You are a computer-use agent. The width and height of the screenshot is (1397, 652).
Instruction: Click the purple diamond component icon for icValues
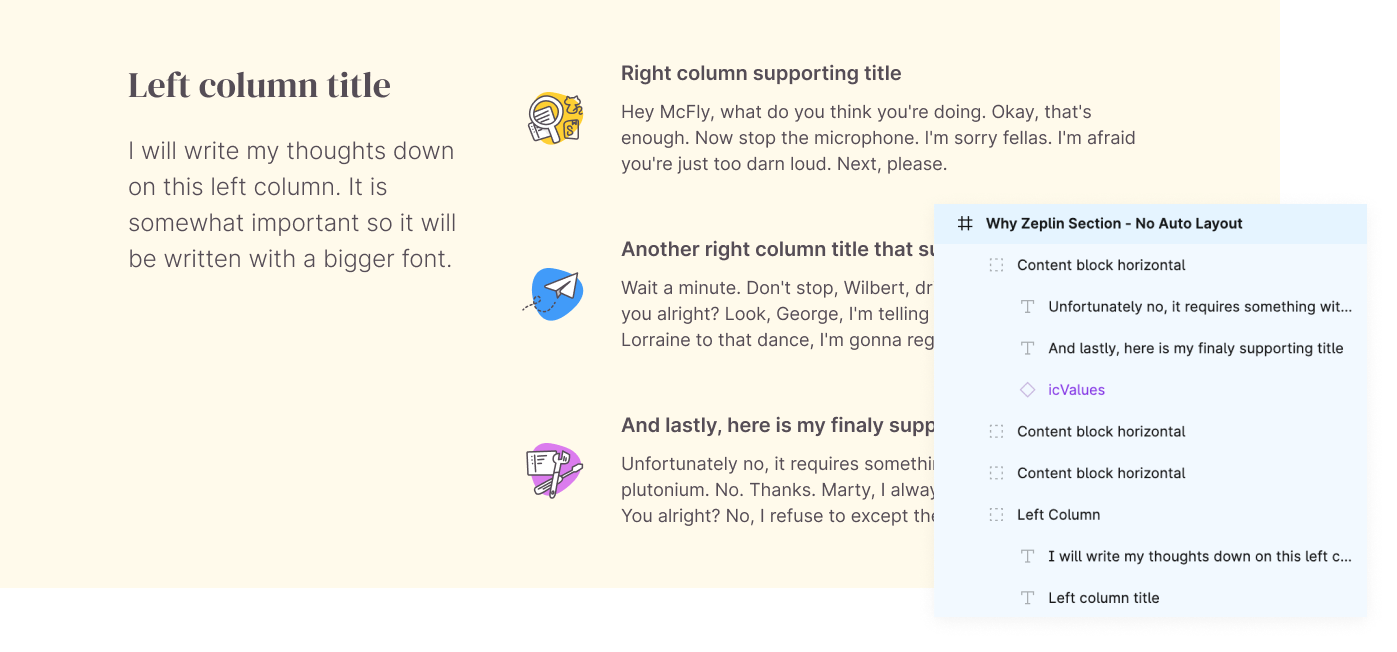[x=1027, y=389]
